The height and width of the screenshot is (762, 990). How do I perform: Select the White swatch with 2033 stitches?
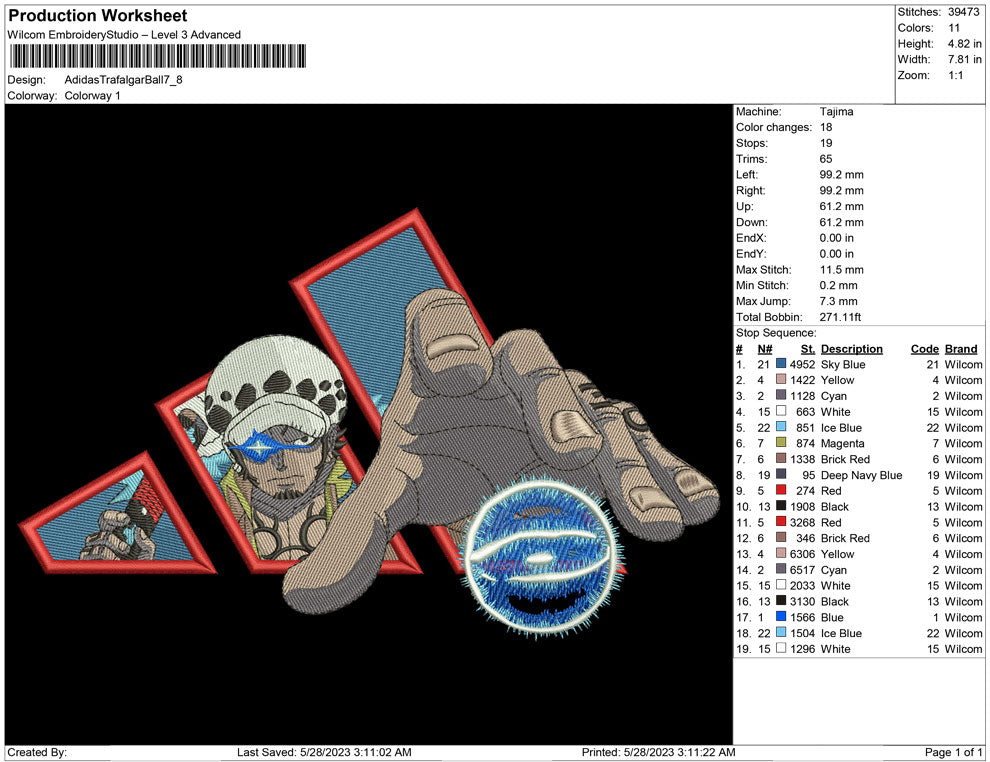(781, 585)
